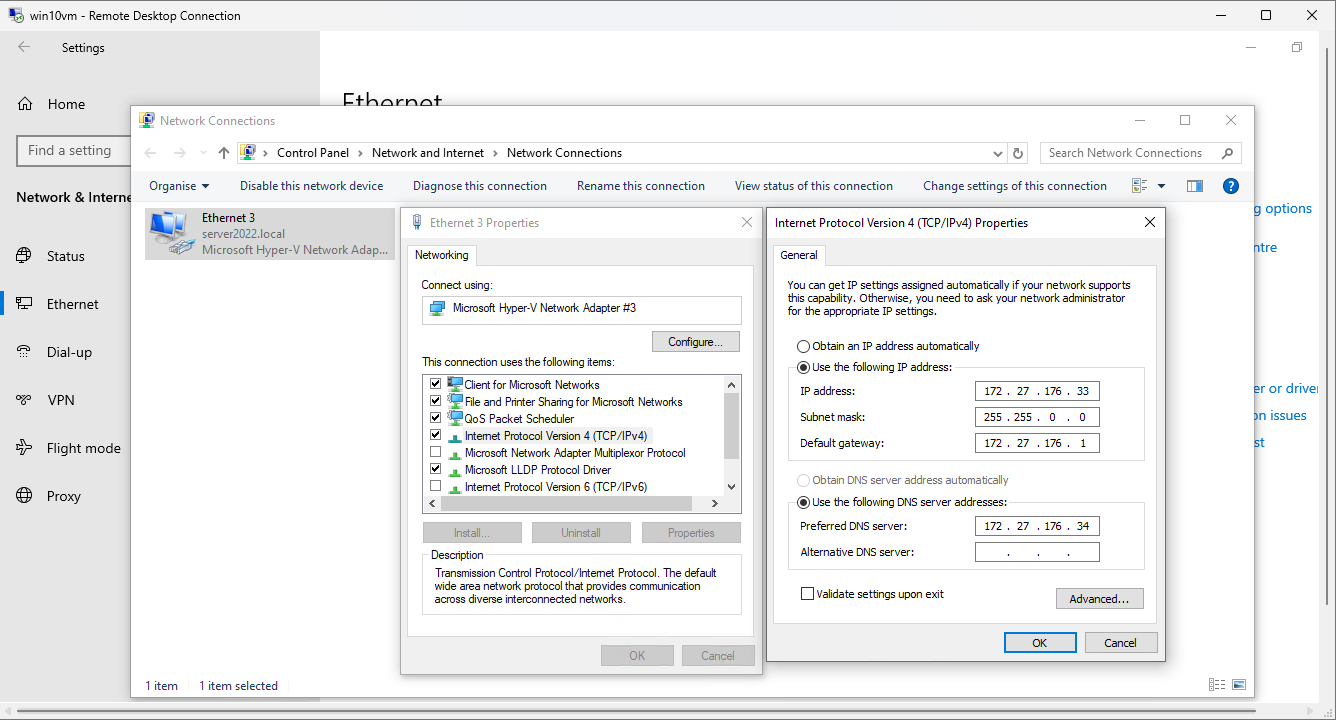Image resolution: width=1336 pixels, height=720 pixels.
Task: Open the blue help question mark icon
Action: click(1231, 186)
